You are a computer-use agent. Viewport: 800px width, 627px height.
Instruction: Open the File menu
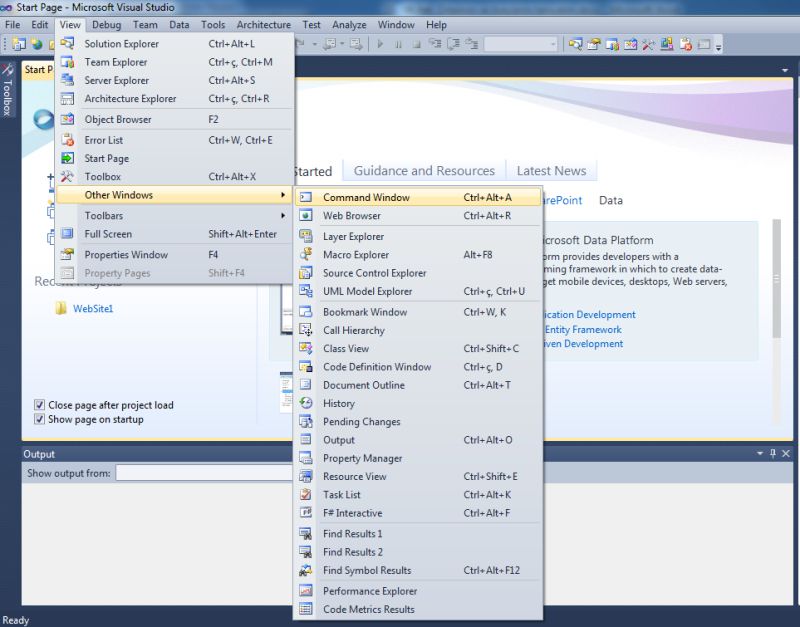pyautogui.click(x=13, y=24)
